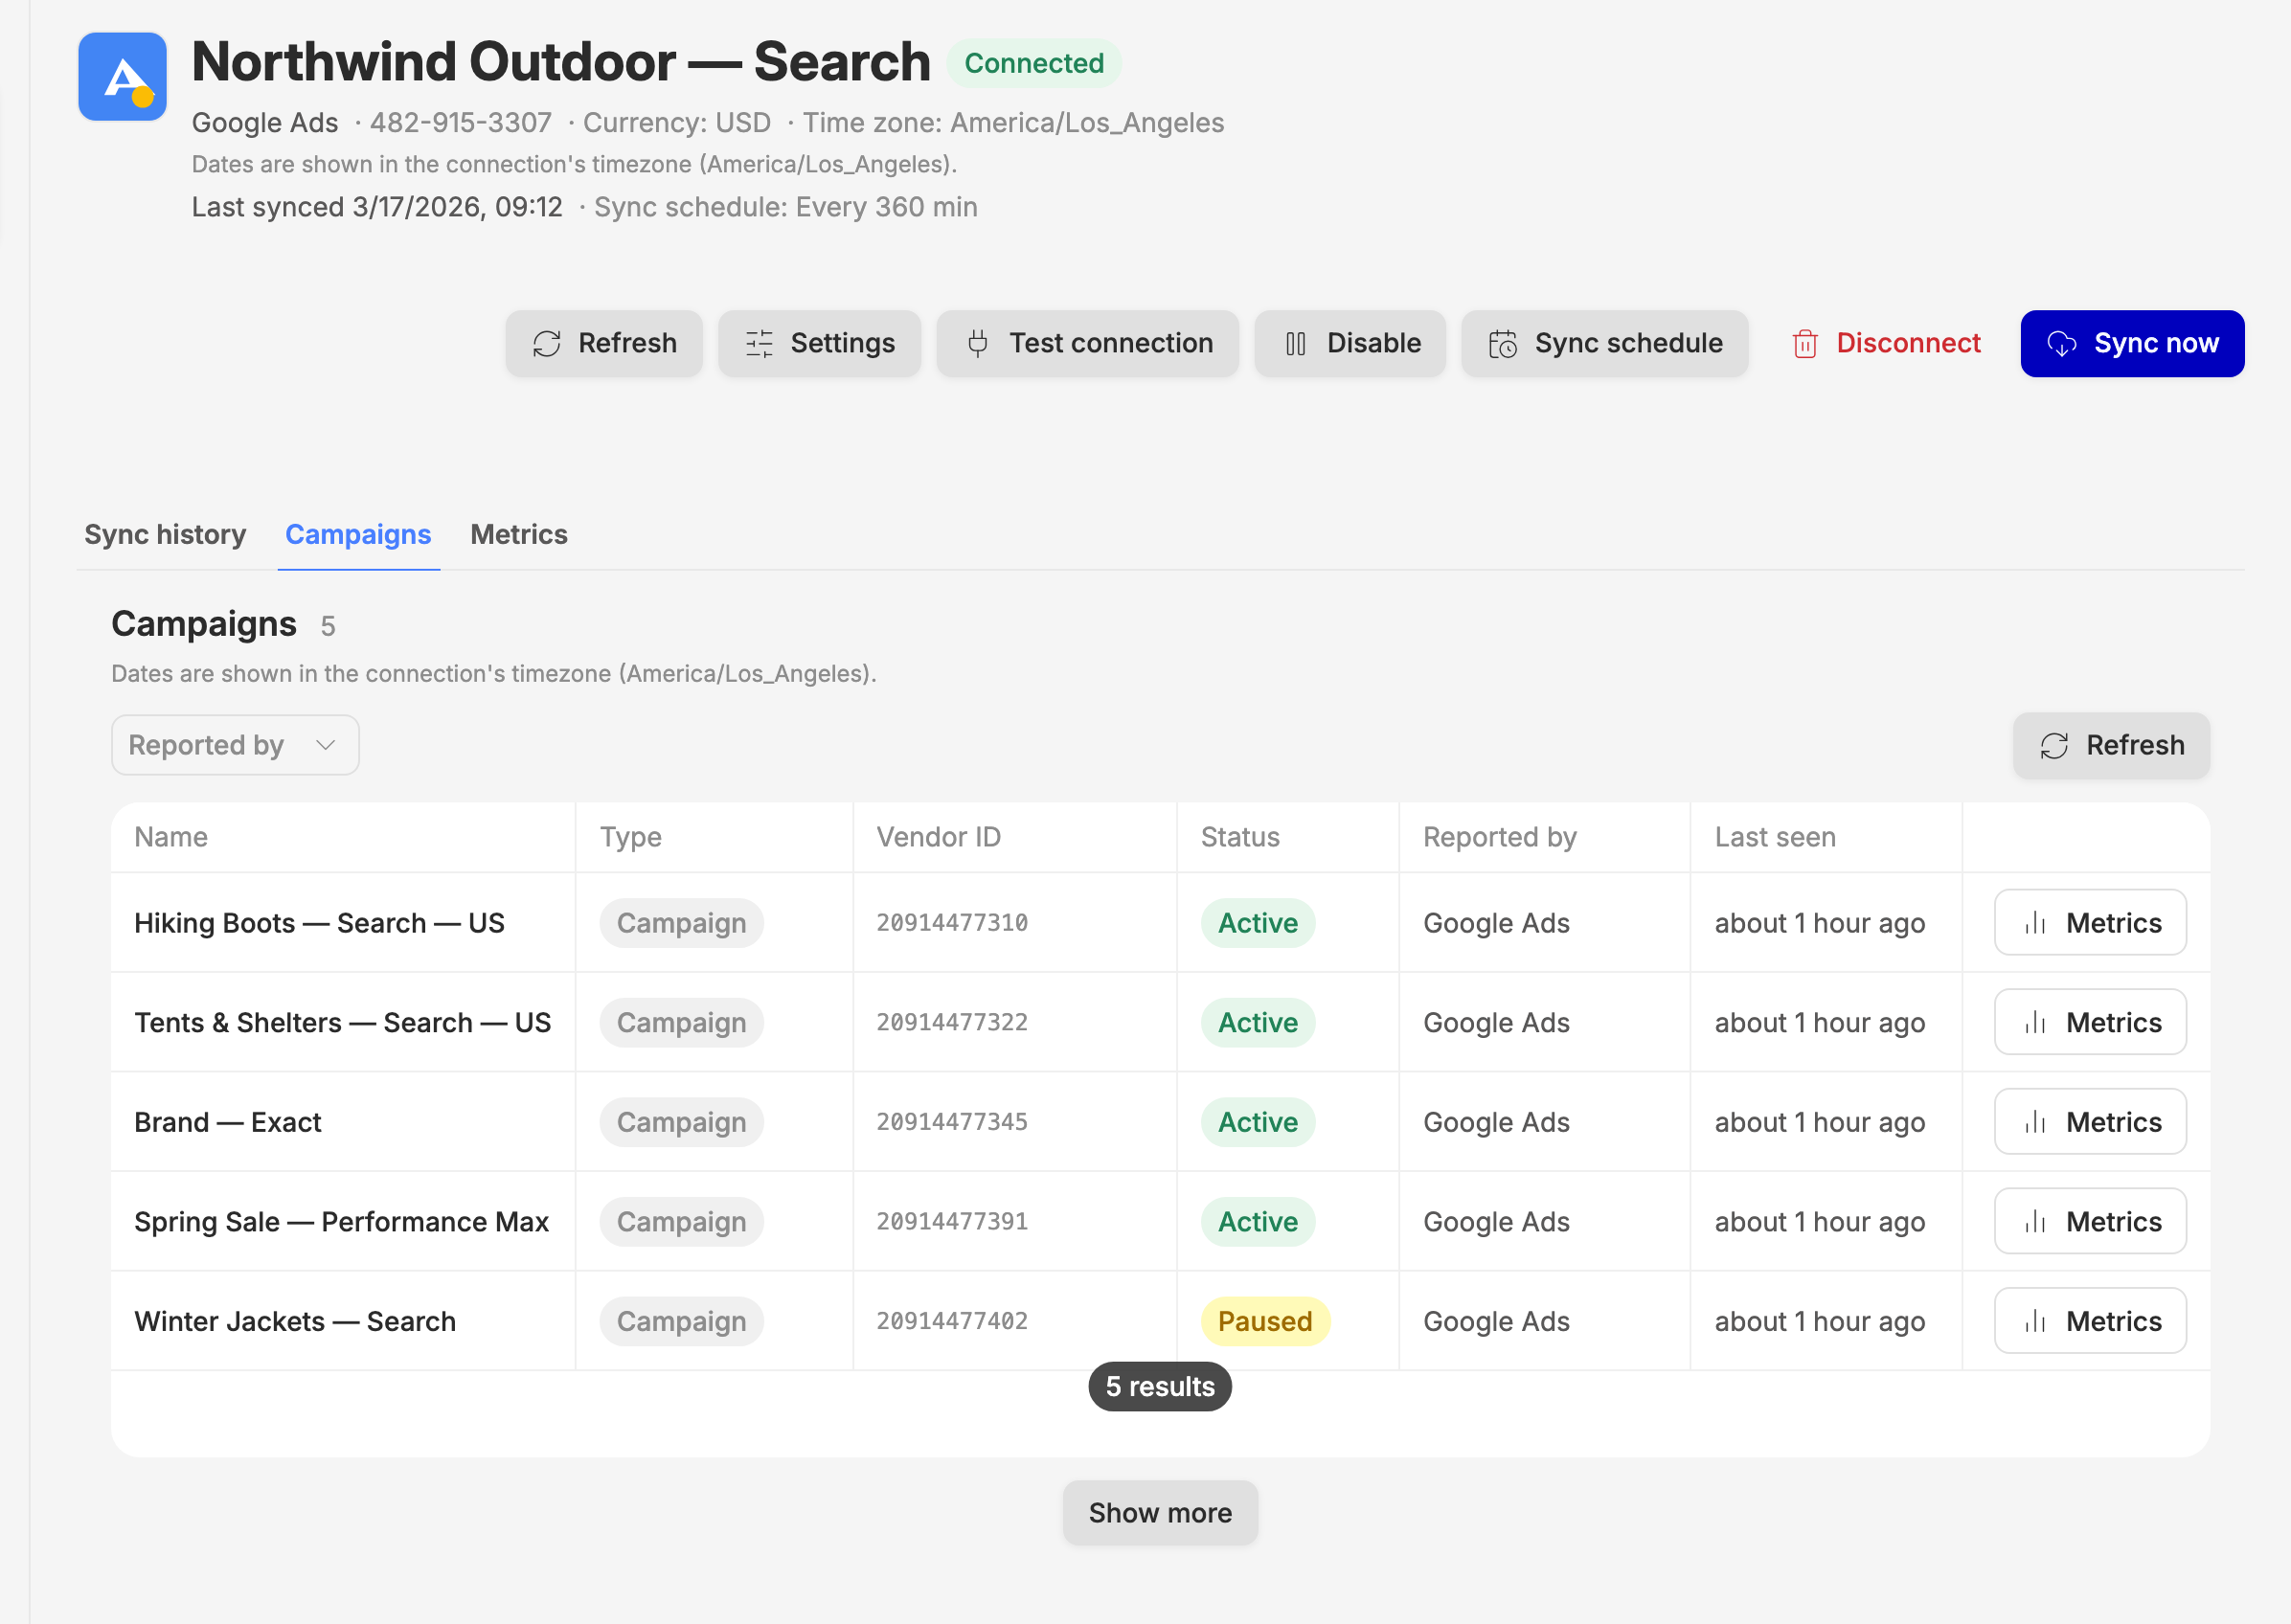Open the Metrics tab
This screenshot has width=2291, height=1624.
click(x=519, y=535)
